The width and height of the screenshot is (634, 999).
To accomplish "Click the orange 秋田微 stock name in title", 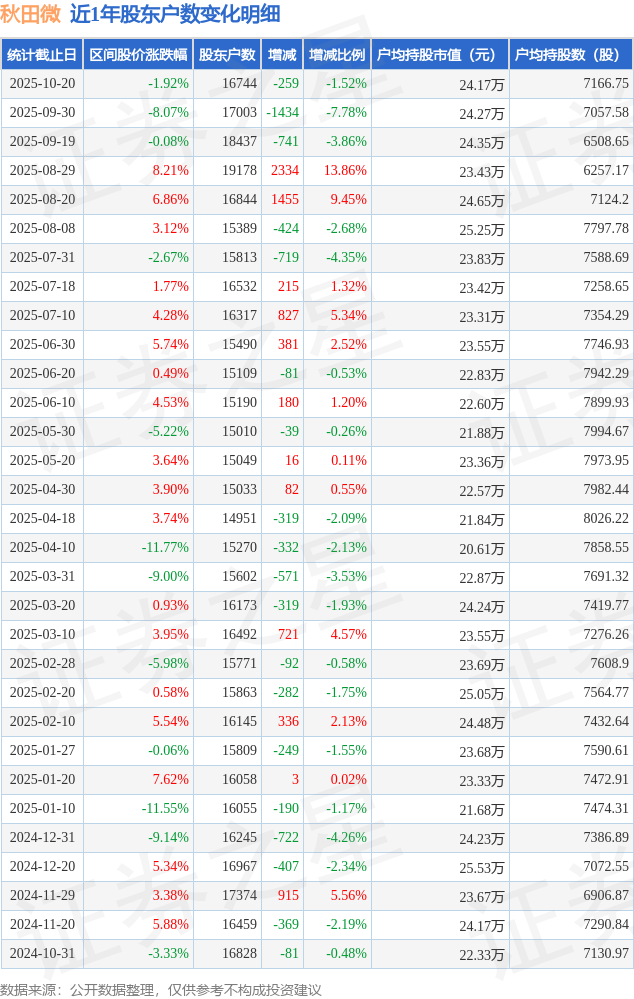I will coord(30,14).
